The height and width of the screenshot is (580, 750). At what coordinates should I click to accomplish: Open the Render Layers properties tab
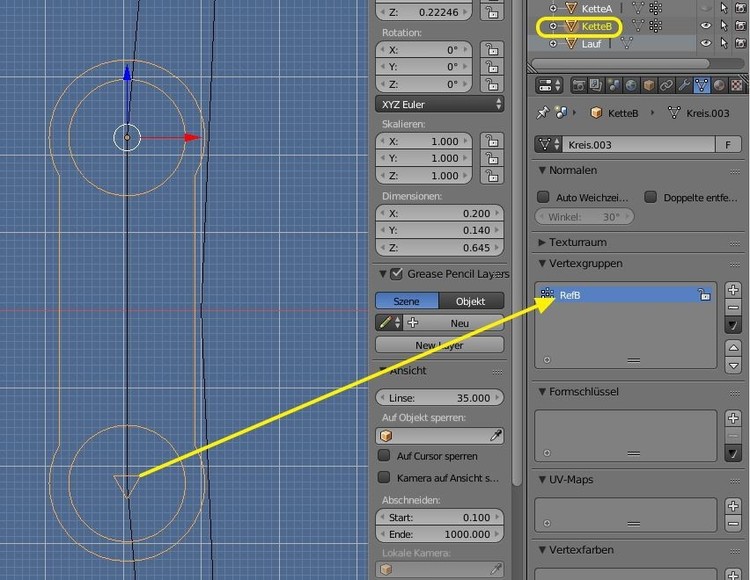pyautogui.click(x=596, y=86)
